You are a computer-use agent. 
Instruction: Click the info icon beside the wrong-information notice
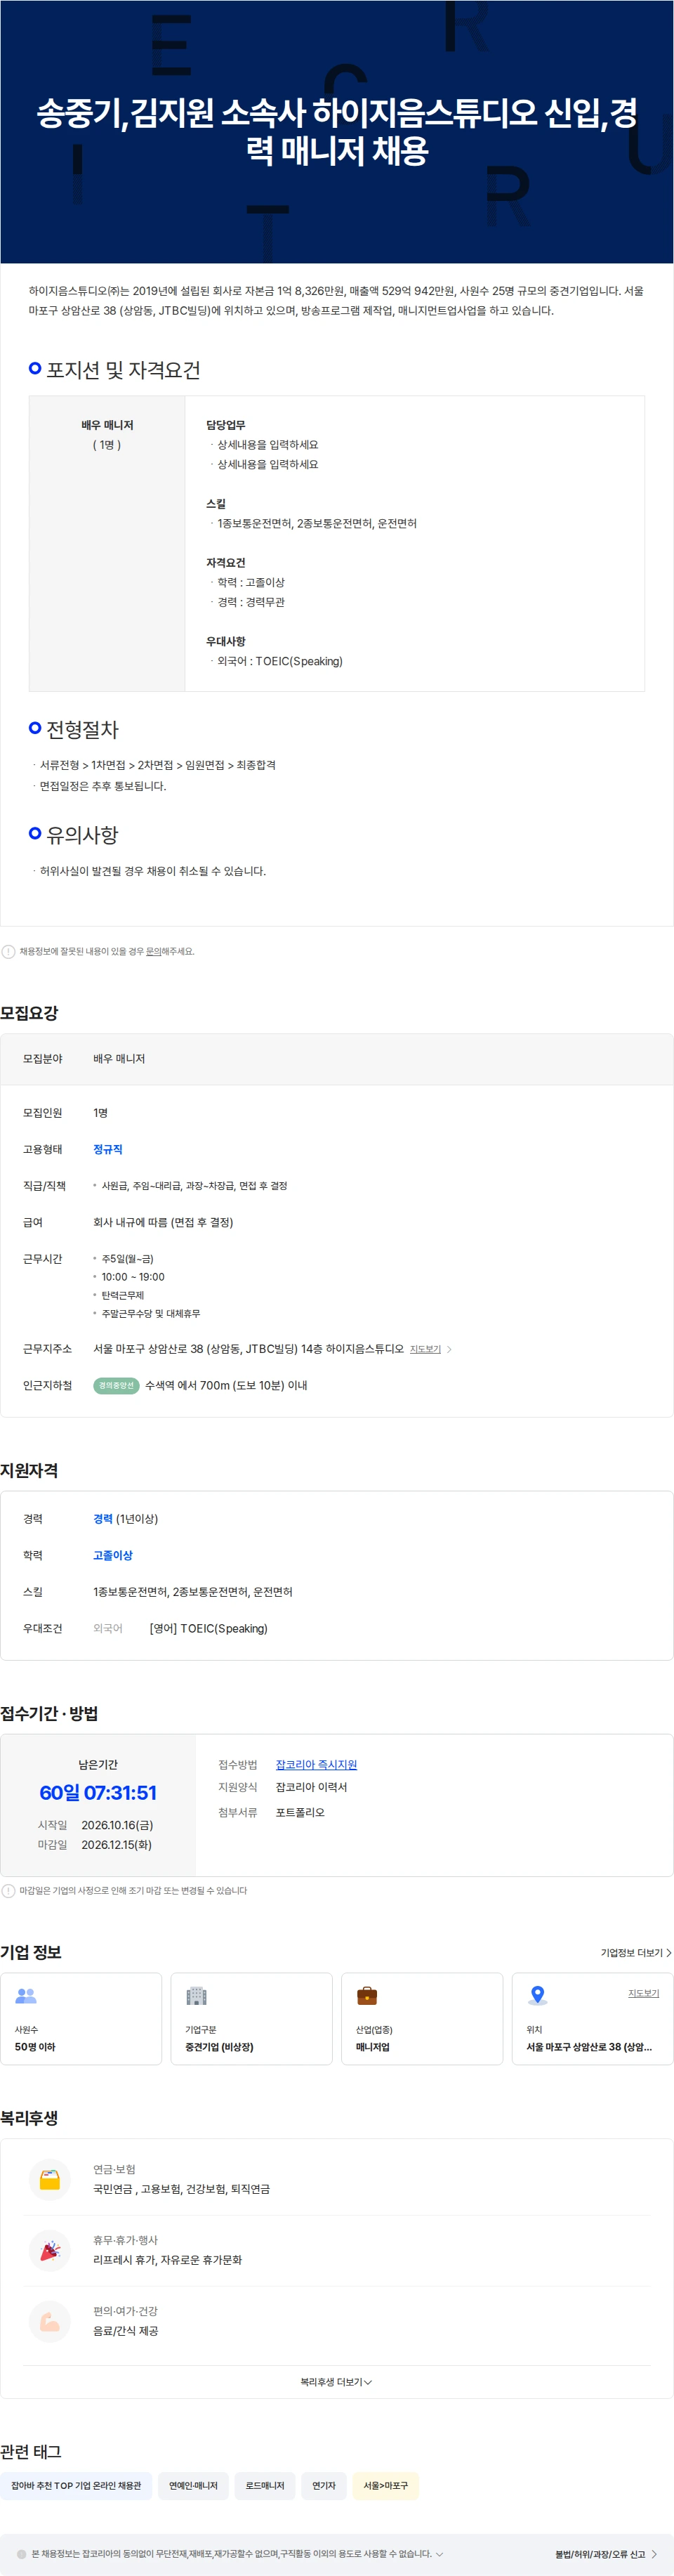click(8, 951)
